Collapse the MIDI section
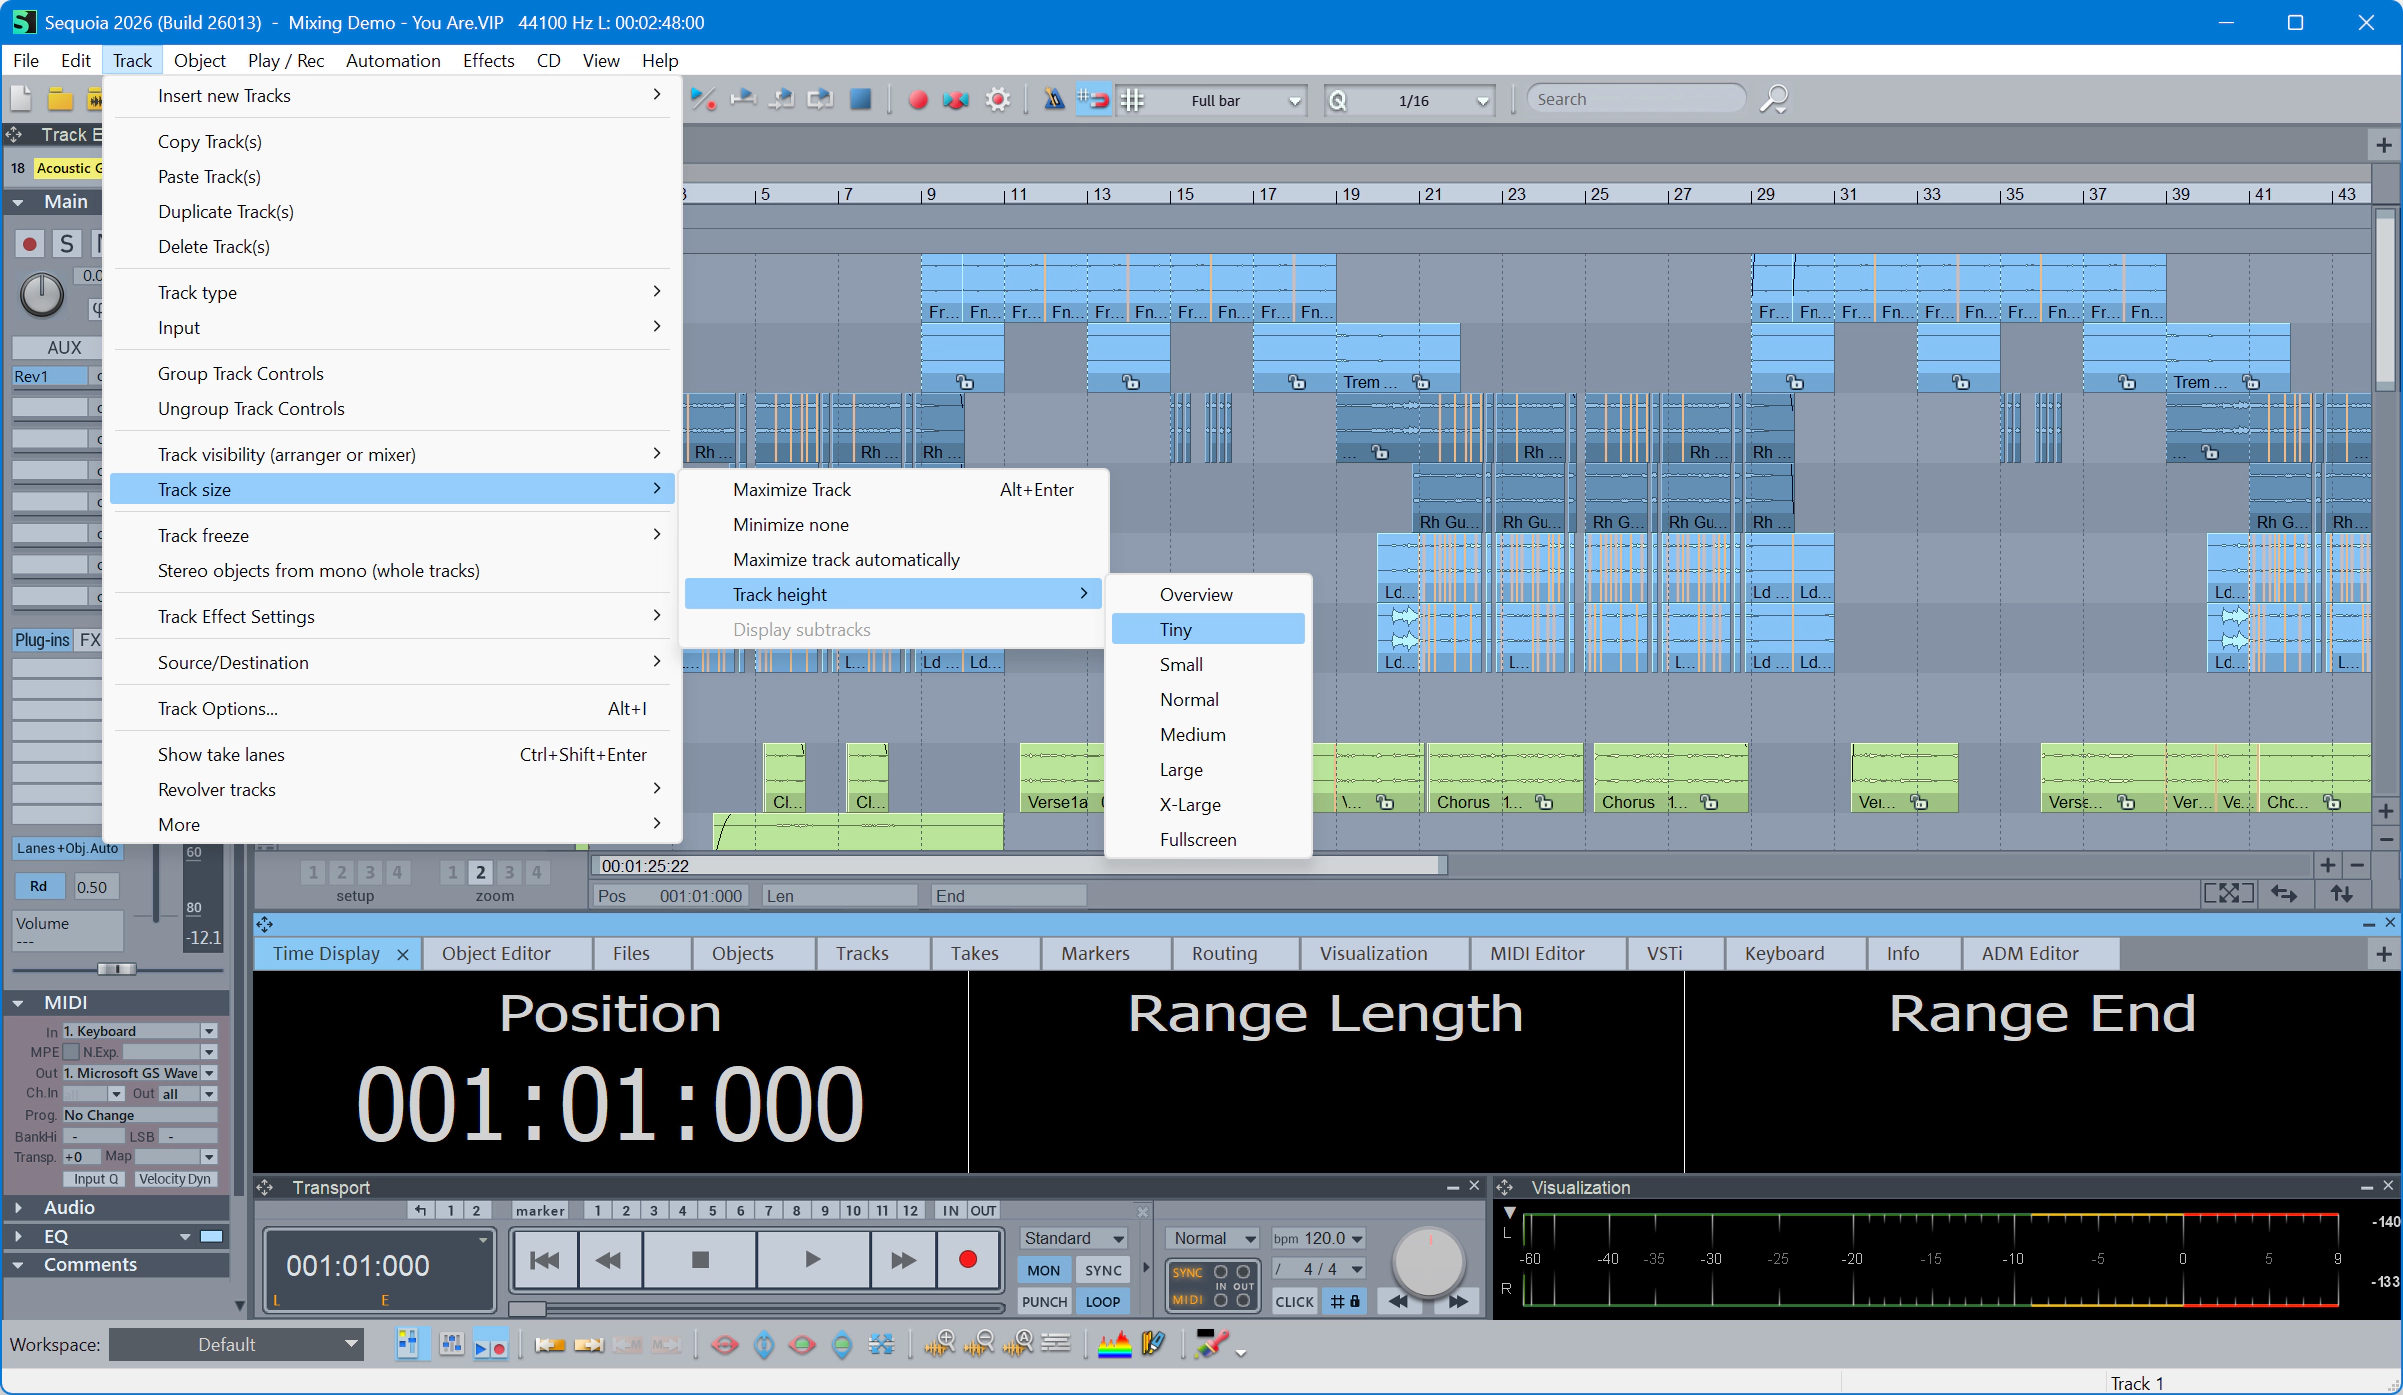Screen dimensions: 2403x1395 click(18, 1002)
